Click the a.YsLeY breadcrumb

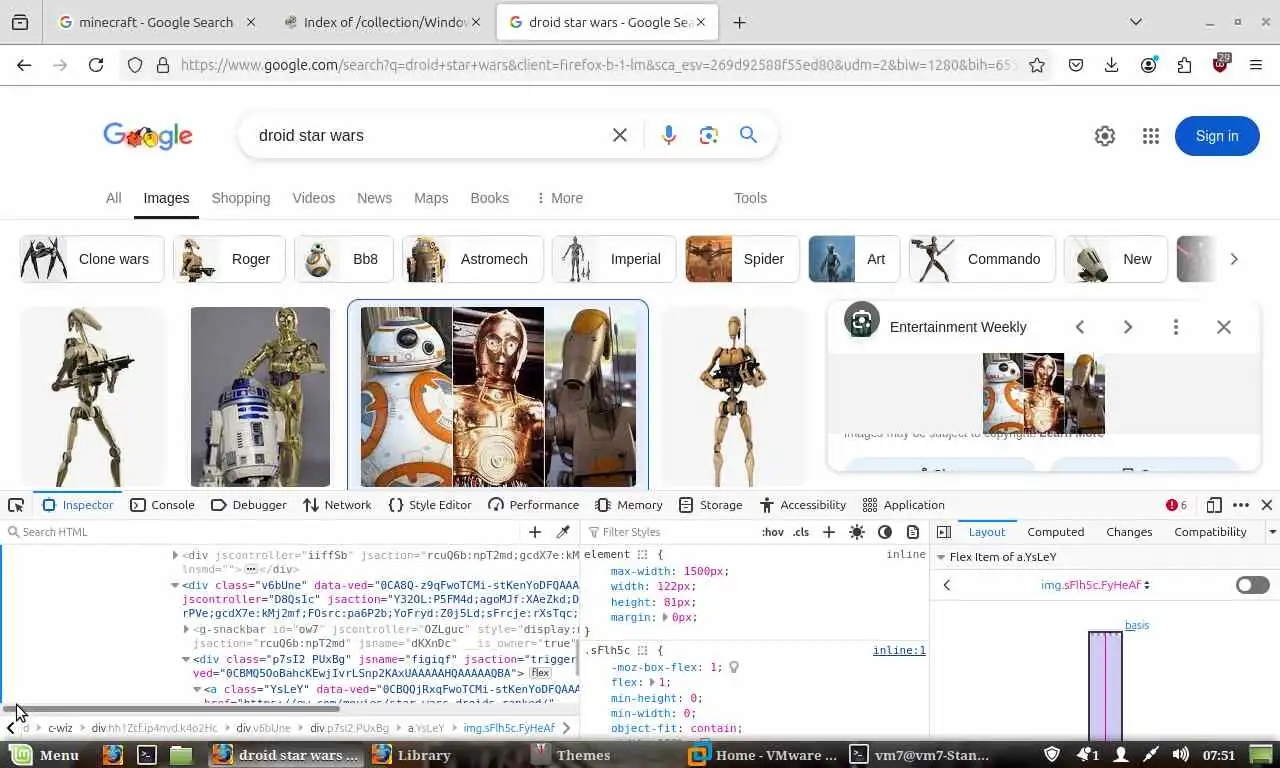[x=426, y=728]
